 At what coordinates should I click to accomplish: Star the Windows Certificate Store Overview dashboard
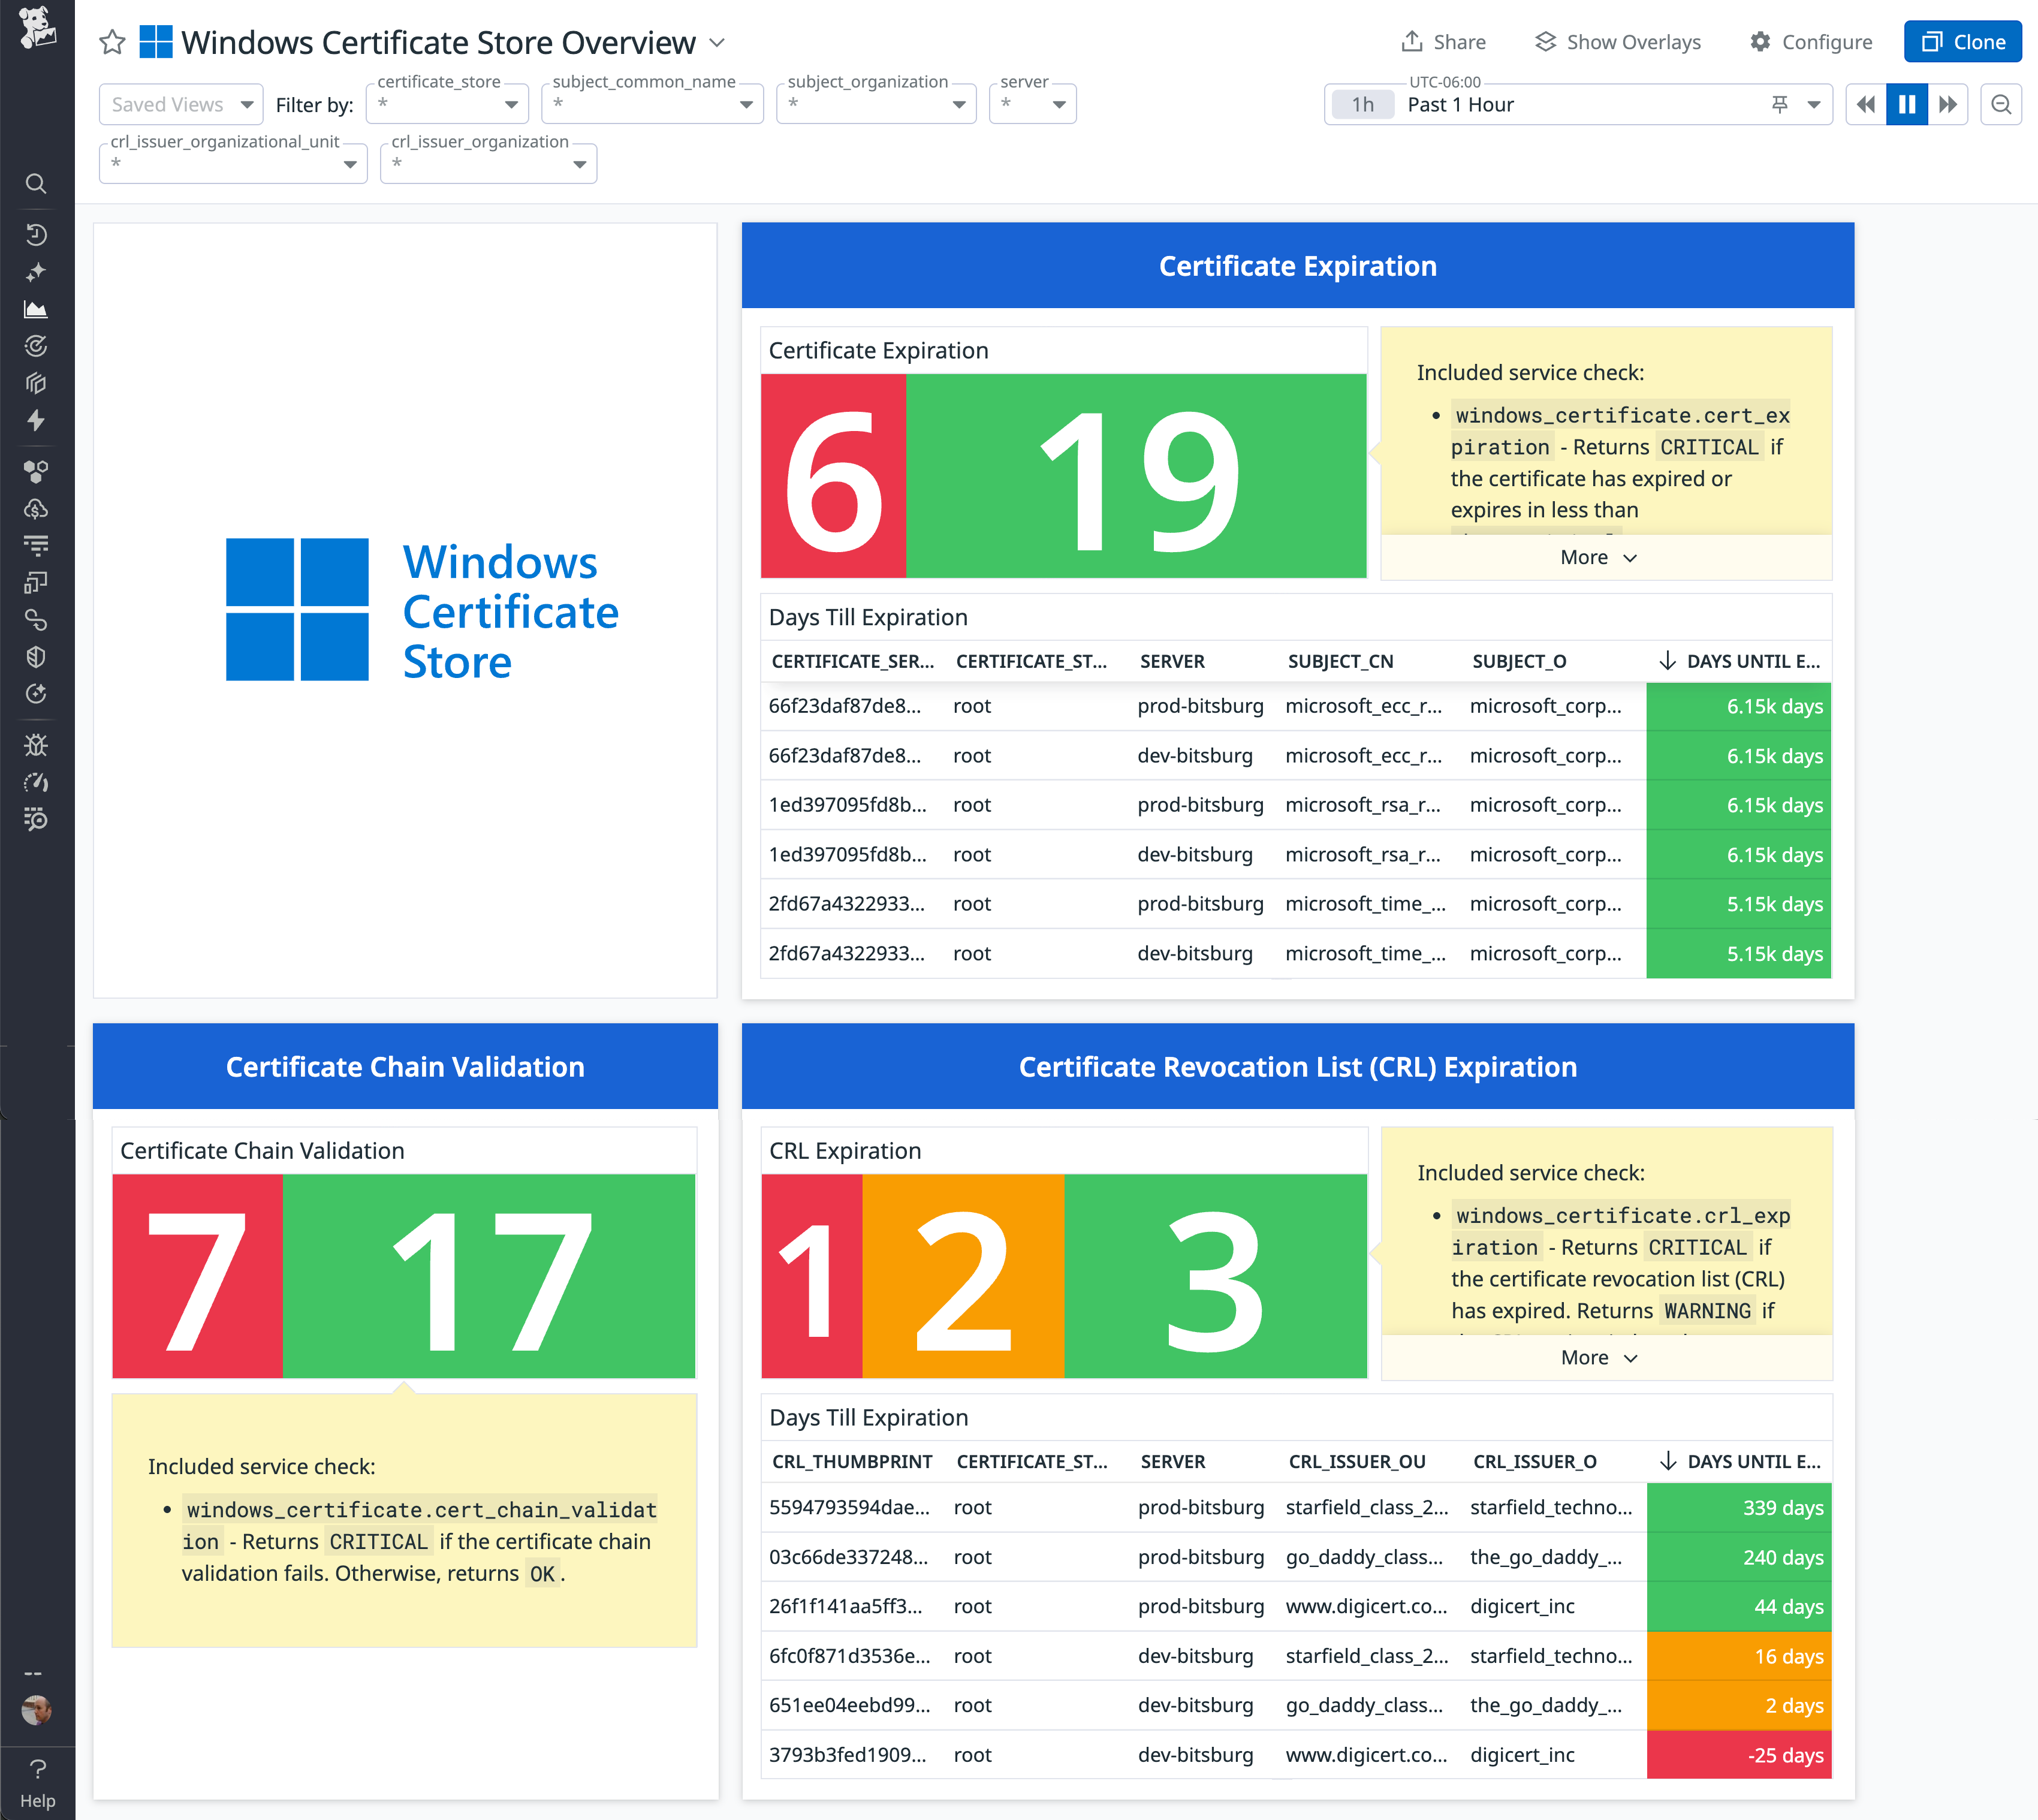coord(112,42)
